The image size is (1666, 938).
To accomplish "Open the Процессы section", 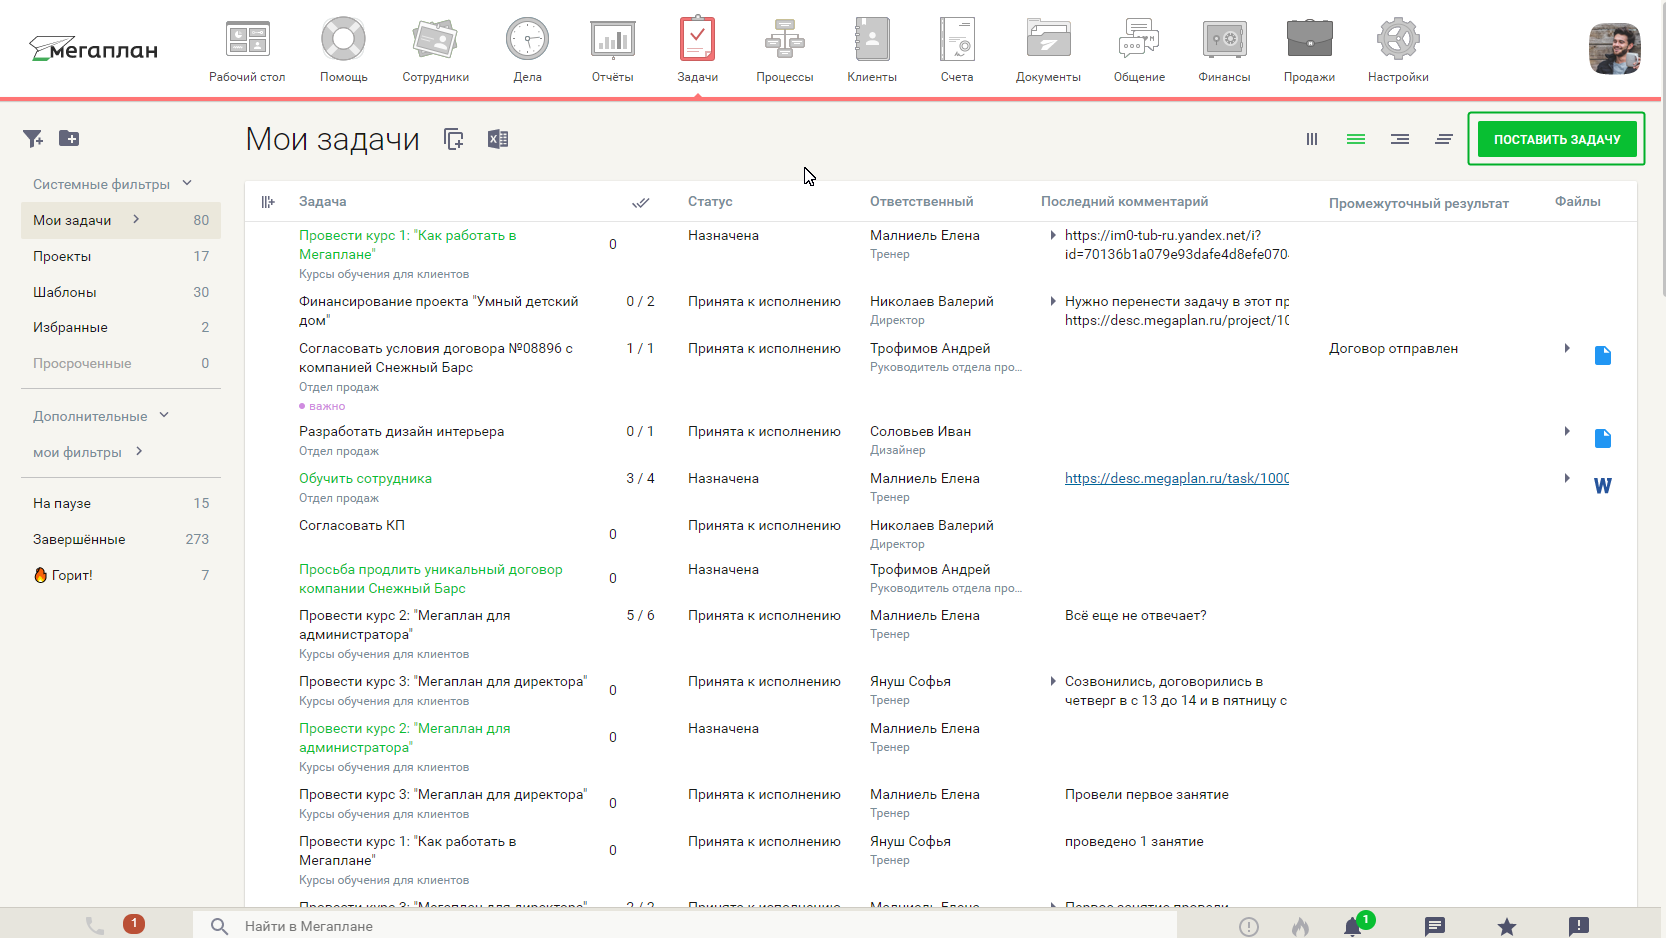I will (784, 51).
